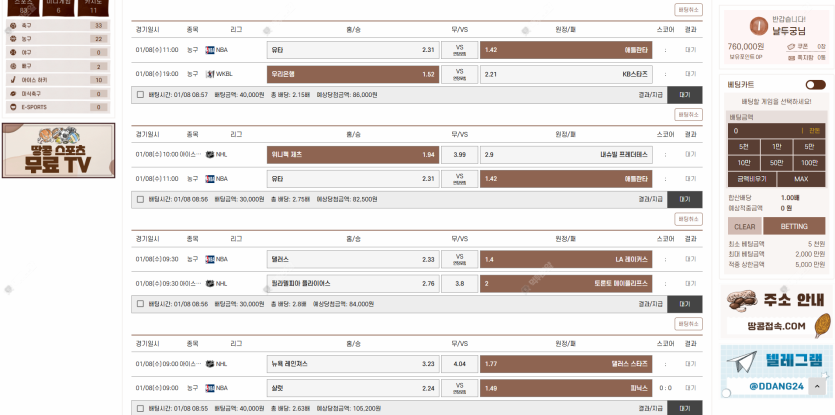Select the basketball (농구) category icon
835x415 pixels.
pyautogui.click(x=12, y=39)
